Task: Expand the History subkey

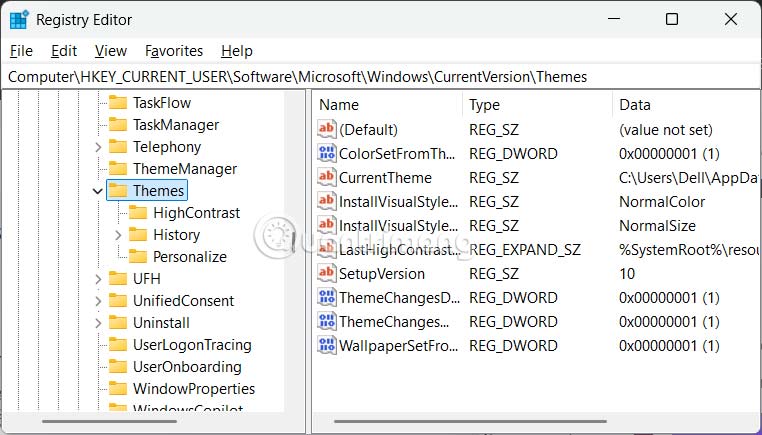Action: coord(118,235)
